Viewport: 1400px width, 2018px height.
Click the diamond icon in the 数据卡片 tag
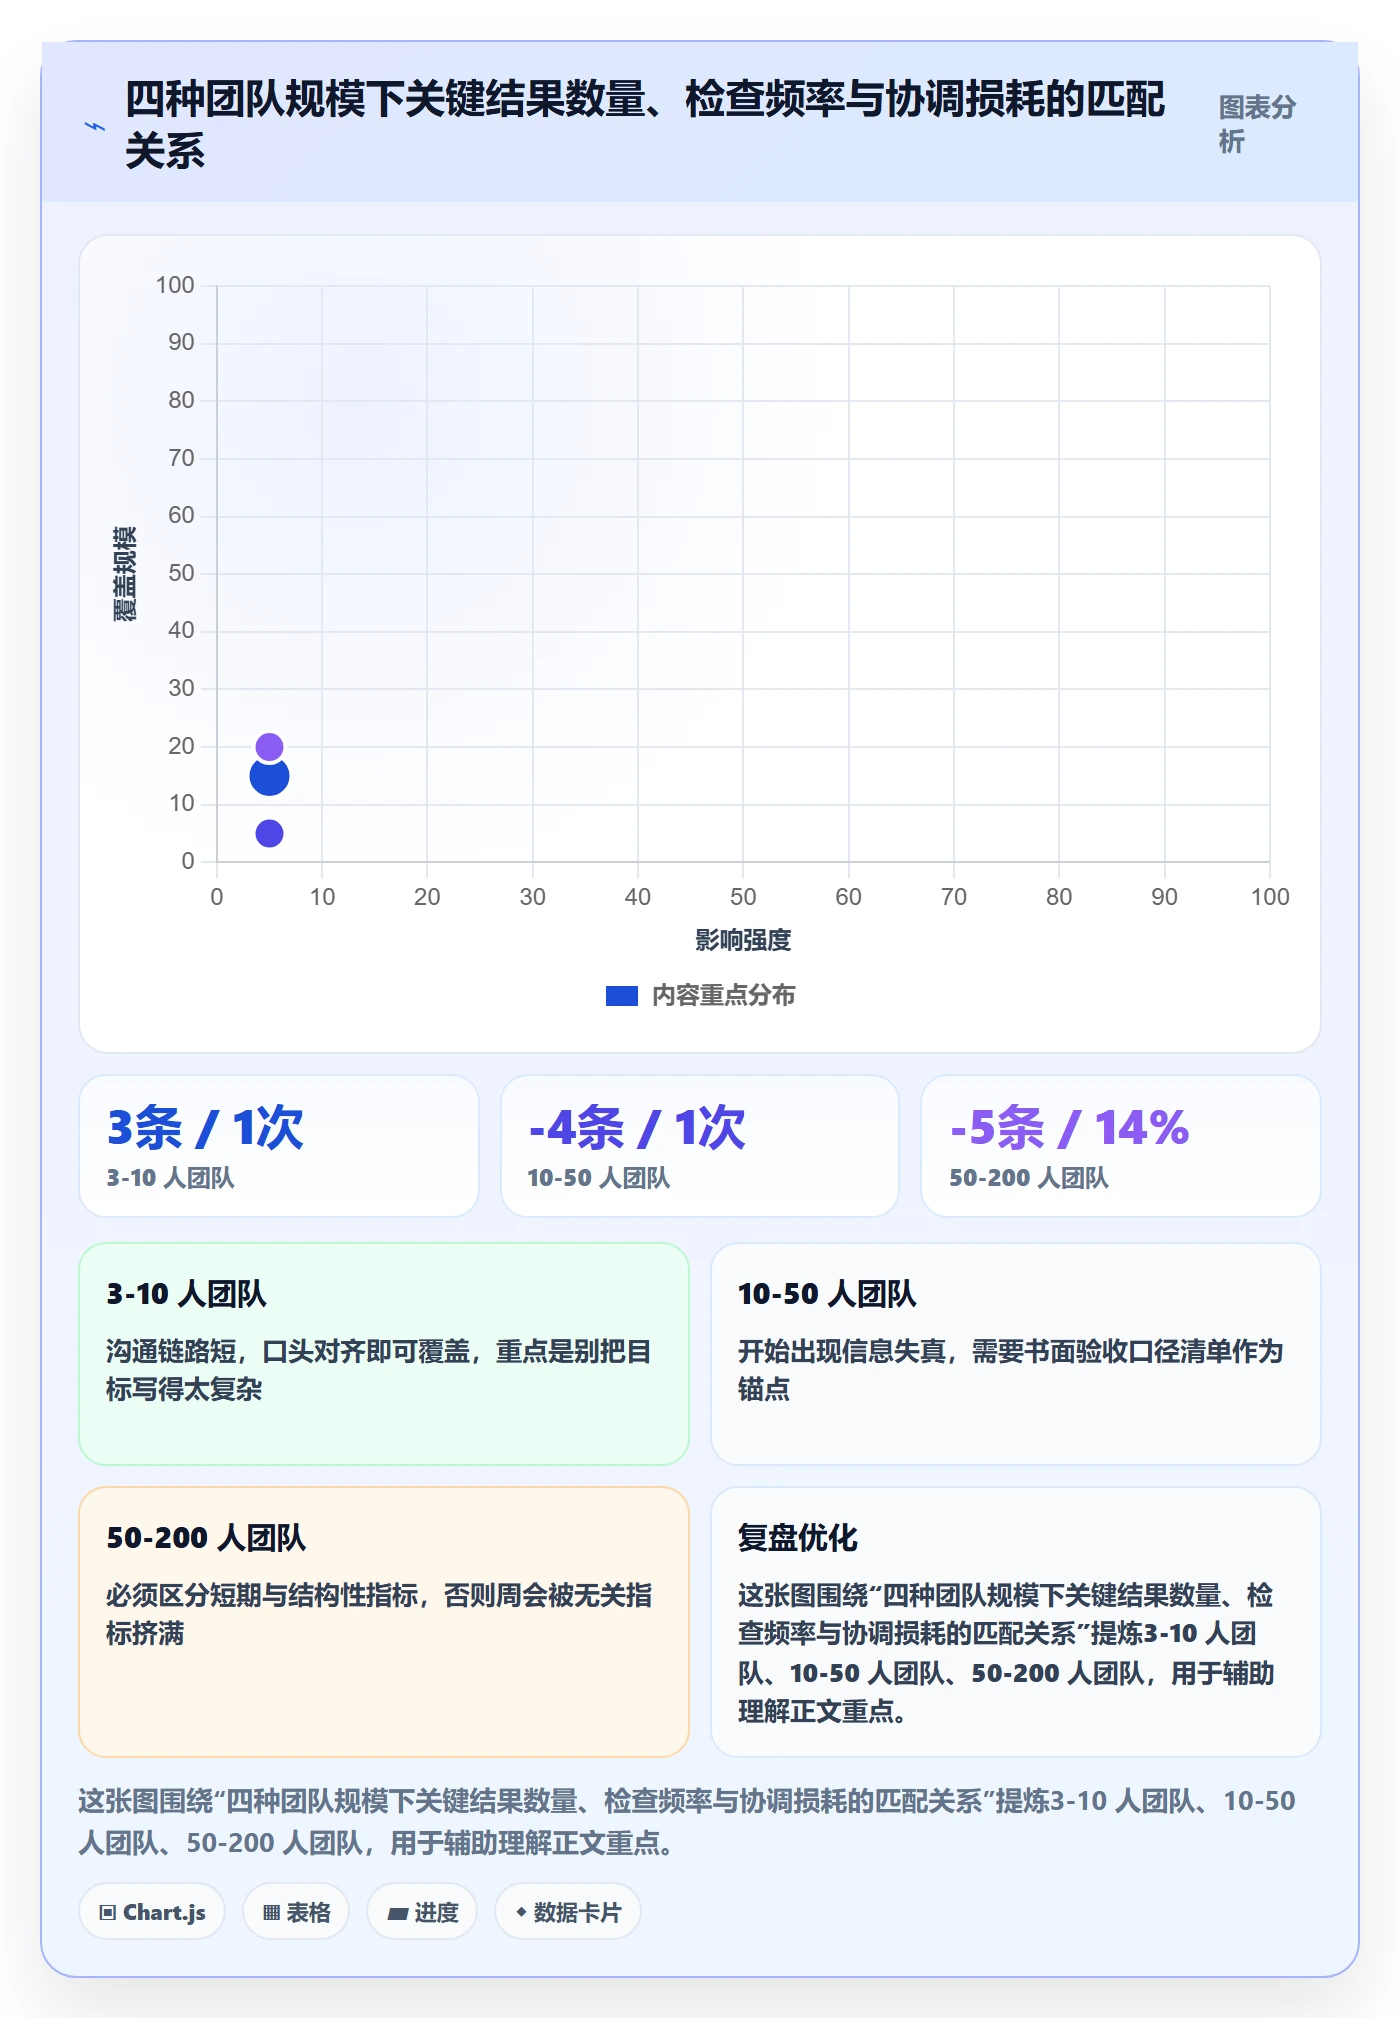click(521, 1912)
